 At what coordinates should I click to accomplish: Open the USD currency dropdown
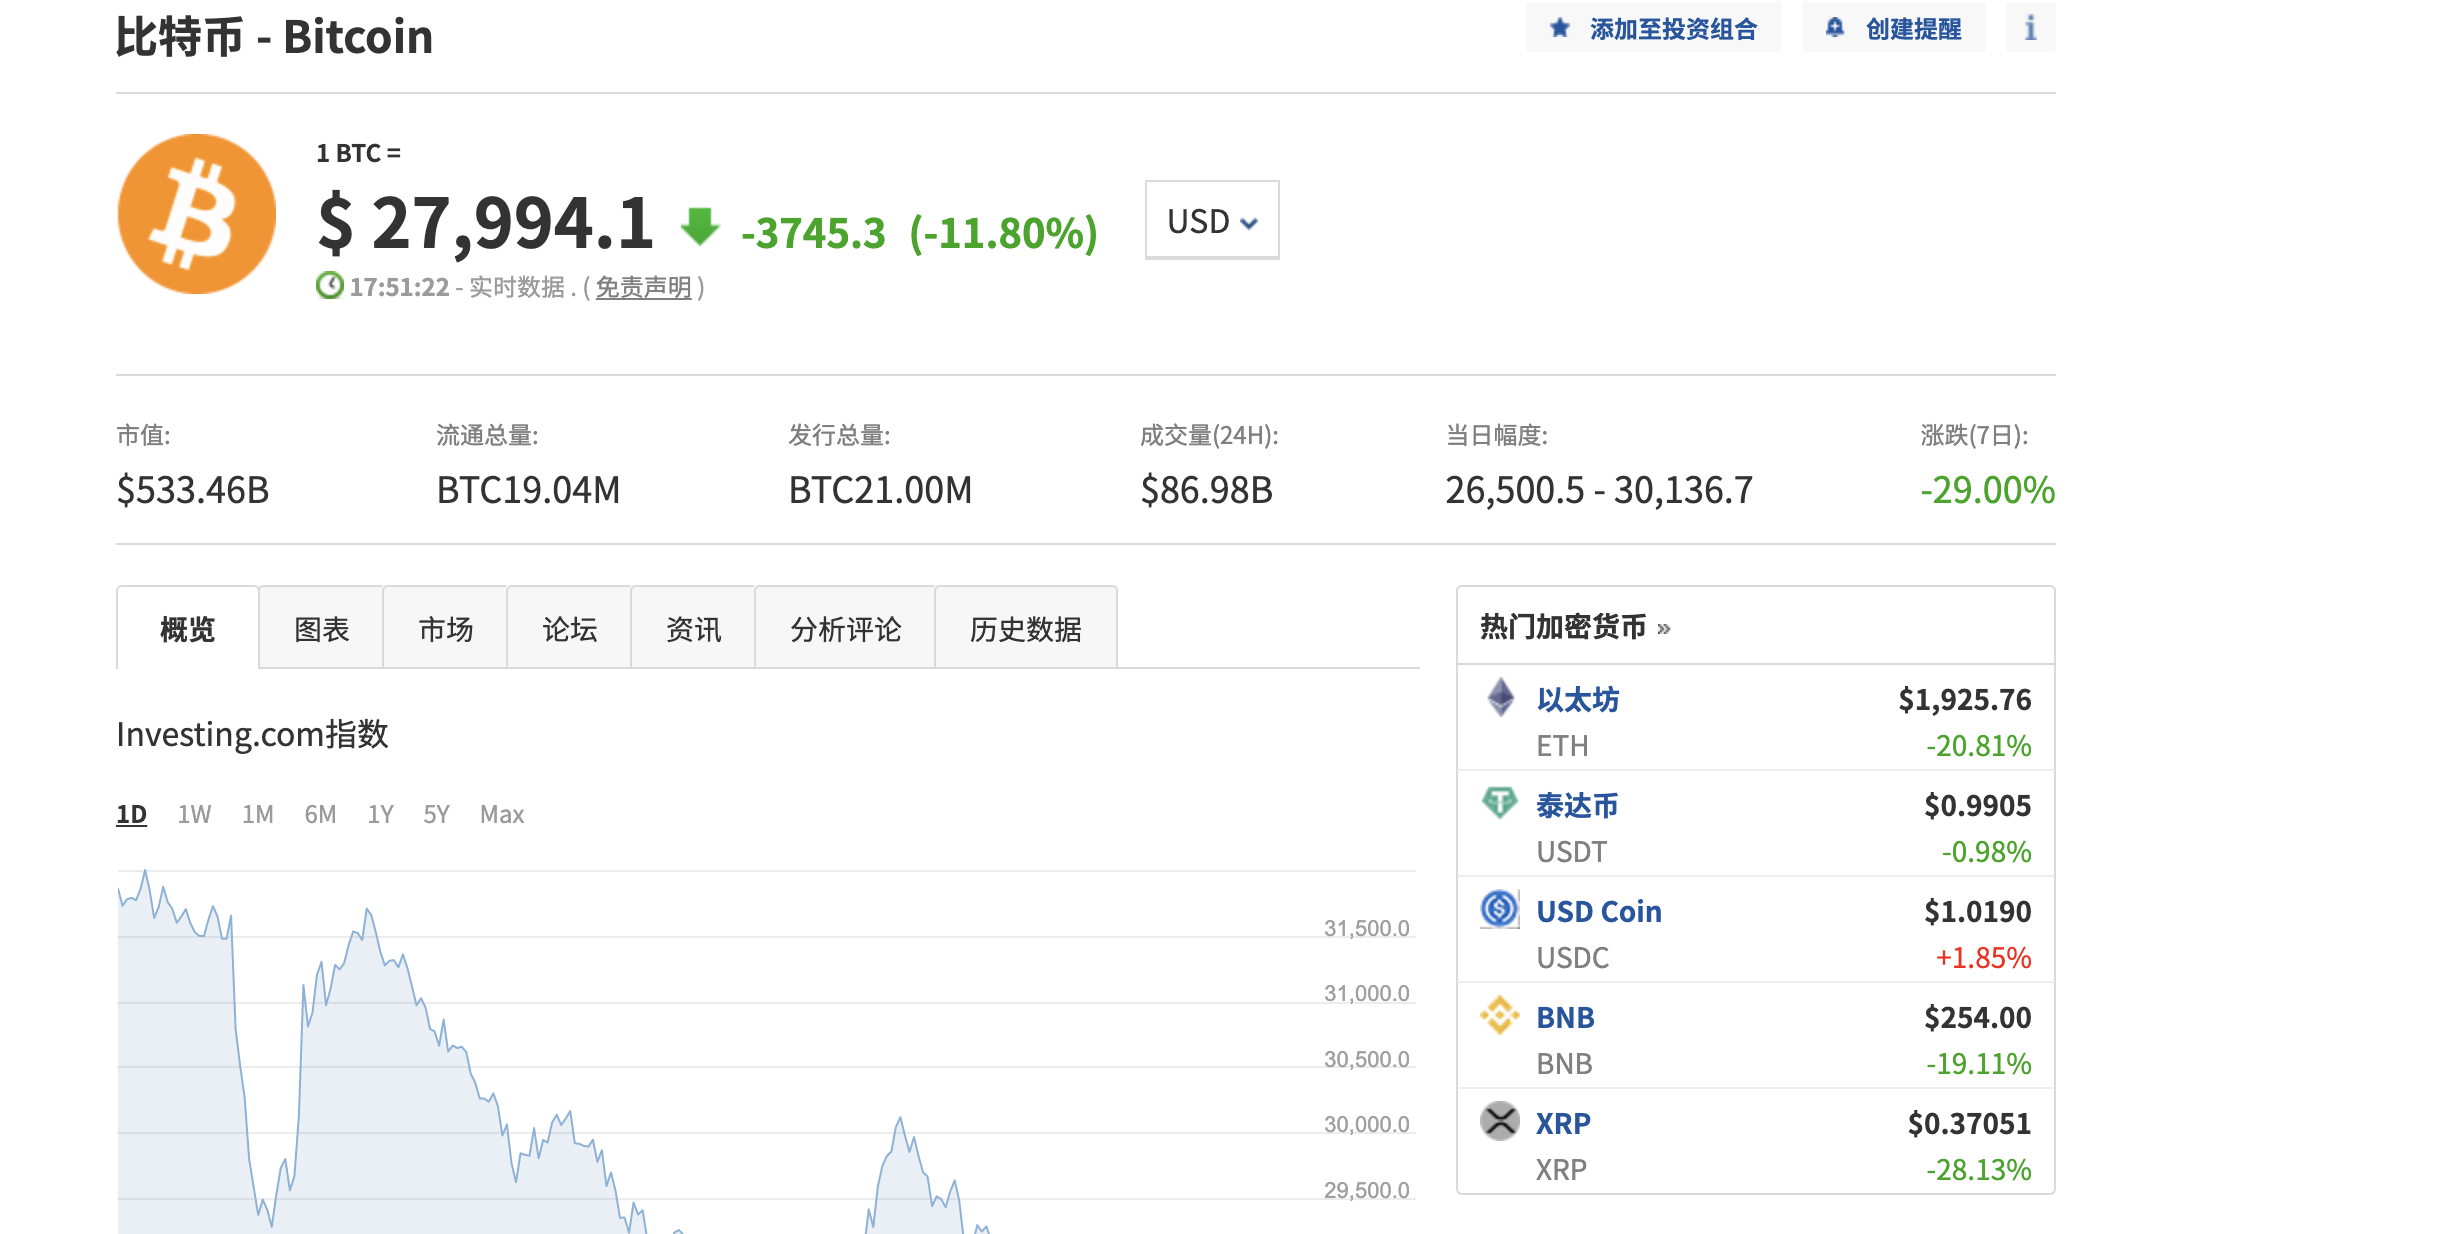click(1211, 220)
